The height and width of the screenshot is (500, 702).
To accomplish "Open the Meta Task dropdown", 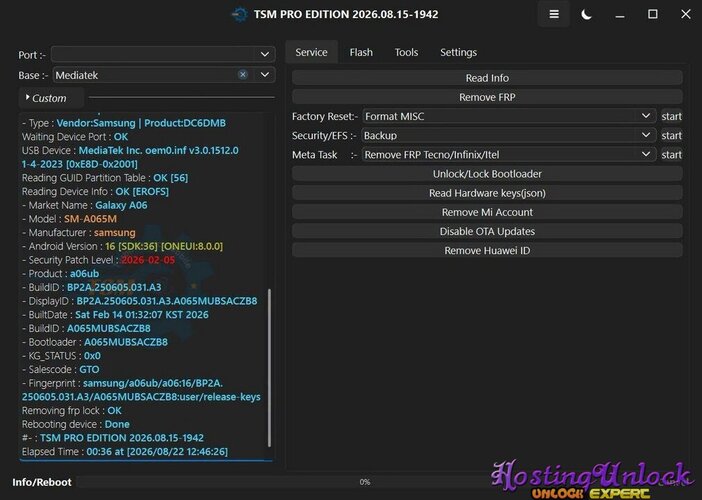I will [x=509, y=154].
